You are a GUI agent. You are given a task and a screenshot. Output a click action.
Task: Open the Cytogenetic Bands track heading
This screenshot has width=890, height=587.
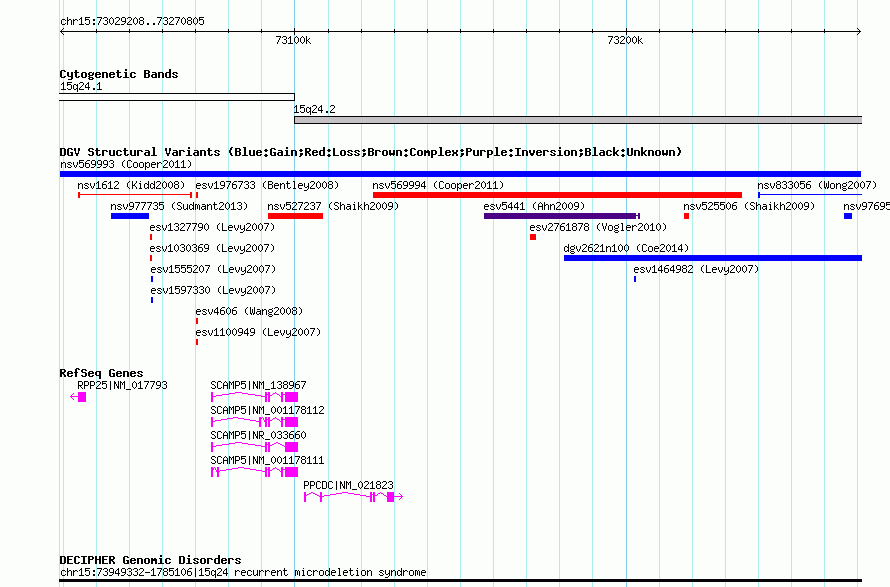coord(119,74)
